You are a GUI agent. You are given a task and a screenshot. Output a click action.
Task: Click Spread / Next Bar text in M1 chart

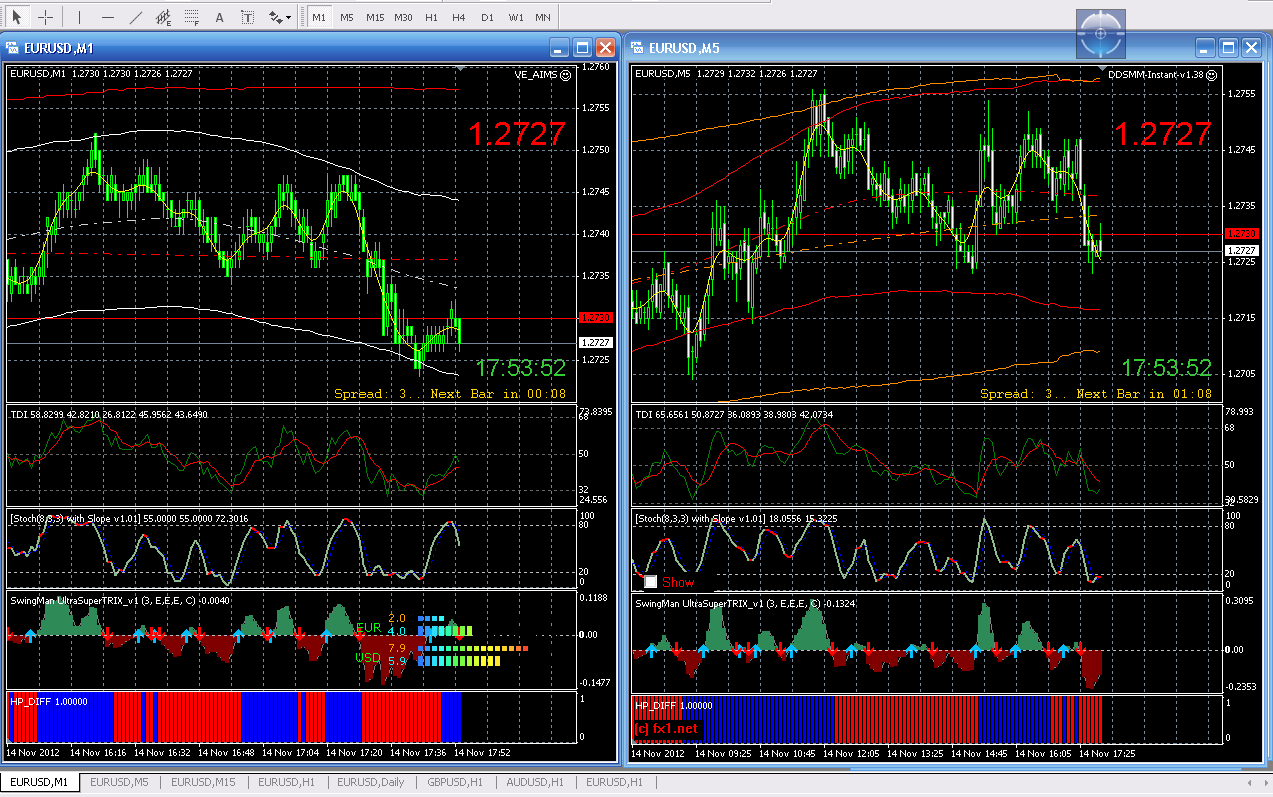click(450, 394)
